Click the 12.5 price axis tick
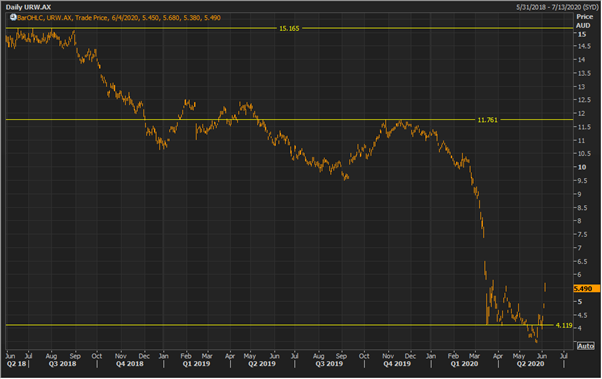Image resolution: width=602 pixels, height=379 pixels. tap(584, 100)
